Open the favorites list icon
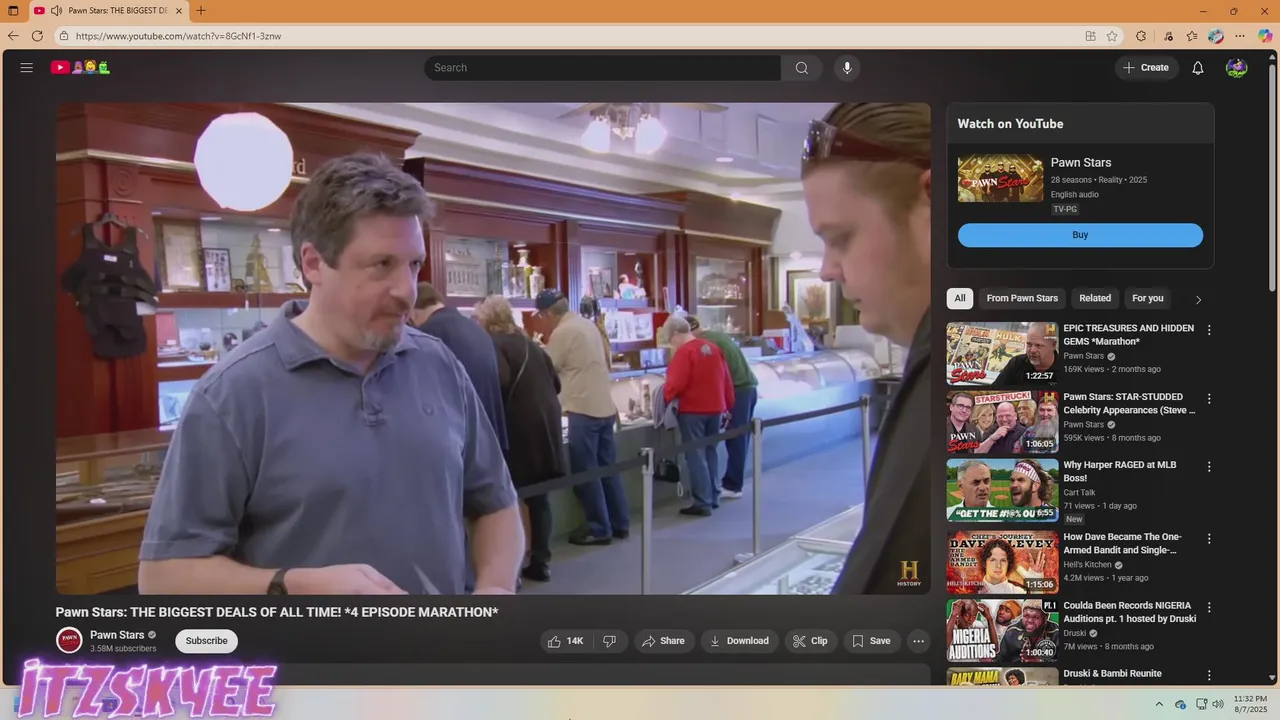The height and width of the screenshot is (720, 1280). click(x=1191, y=36)
